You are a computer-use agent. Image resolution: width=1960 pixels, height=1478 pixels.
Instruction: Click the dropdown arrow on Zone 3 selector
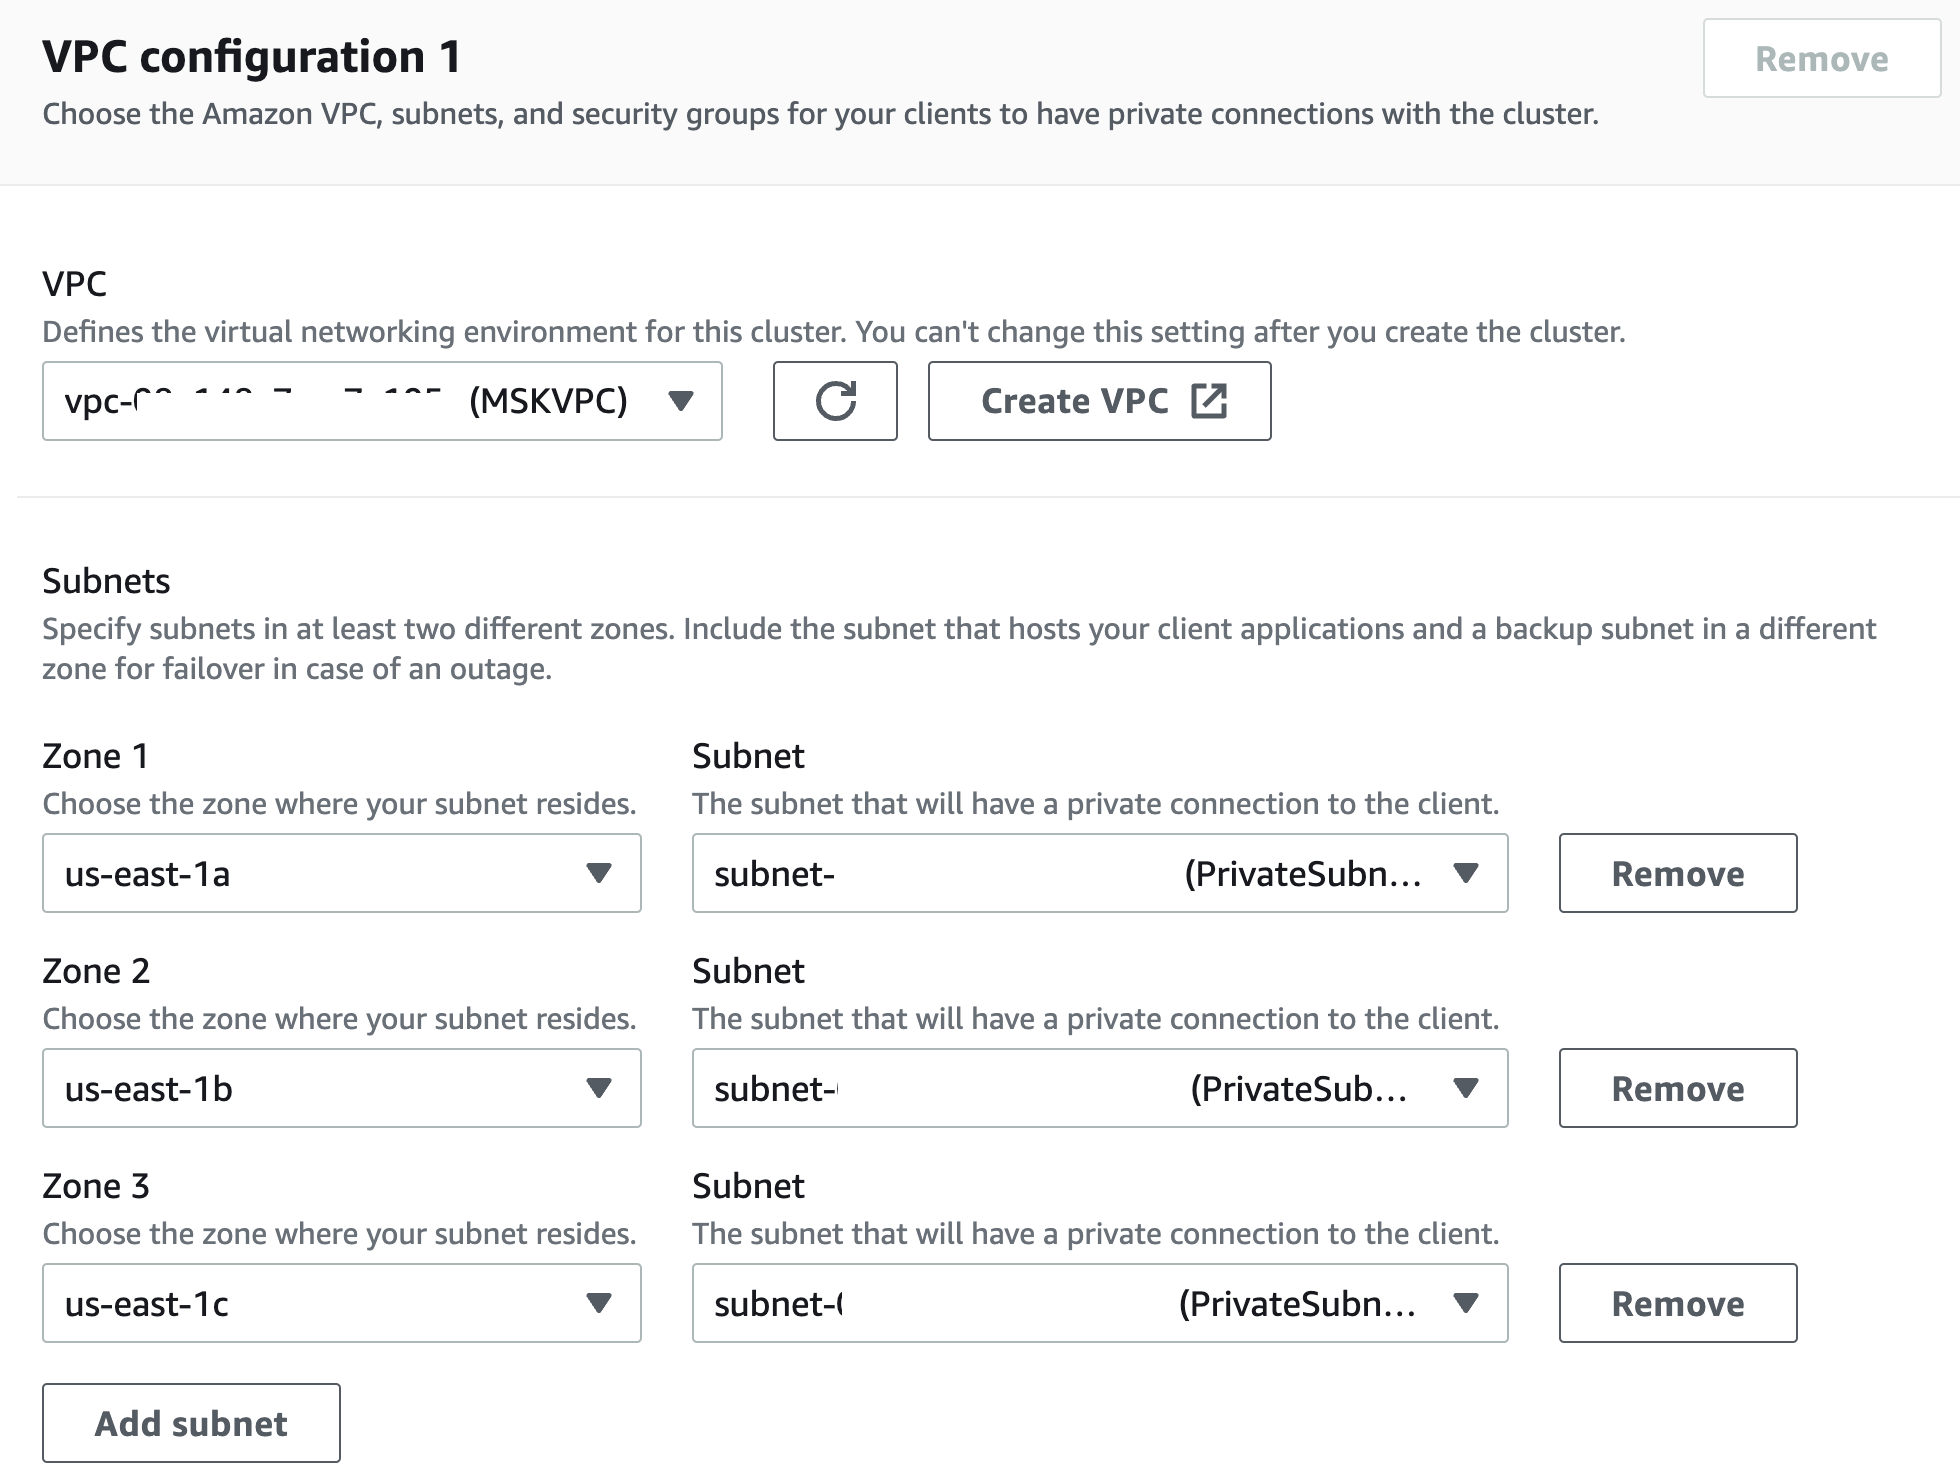(599, 1303)
